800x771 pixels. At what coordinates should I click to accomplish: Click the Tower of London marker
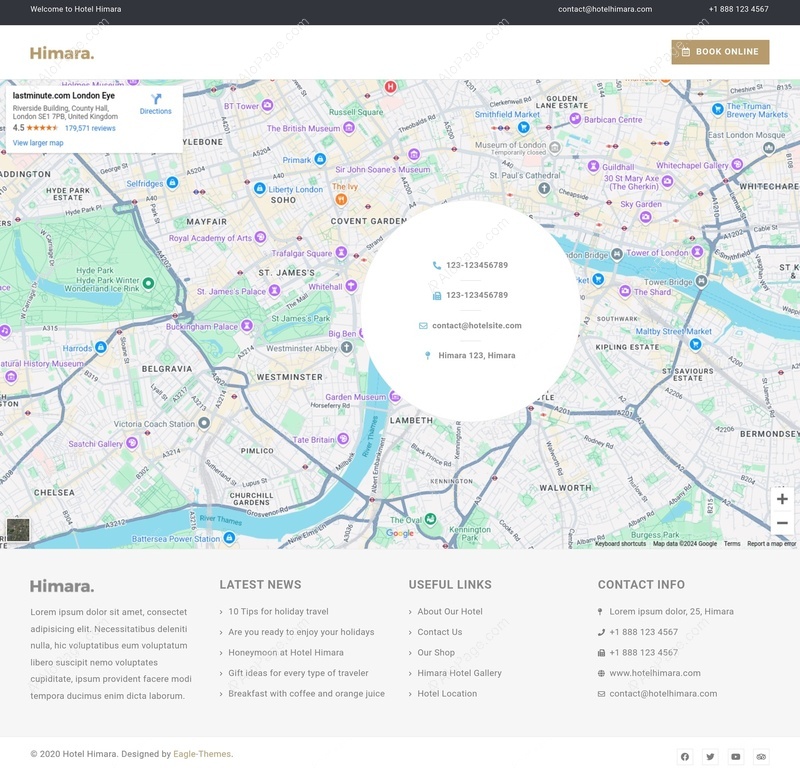(x=697, y=252)
